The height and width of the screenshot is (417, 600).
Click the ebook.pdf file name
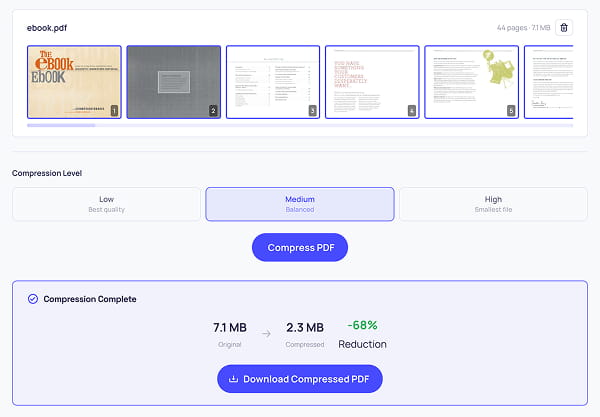click(x=47, y=28)
